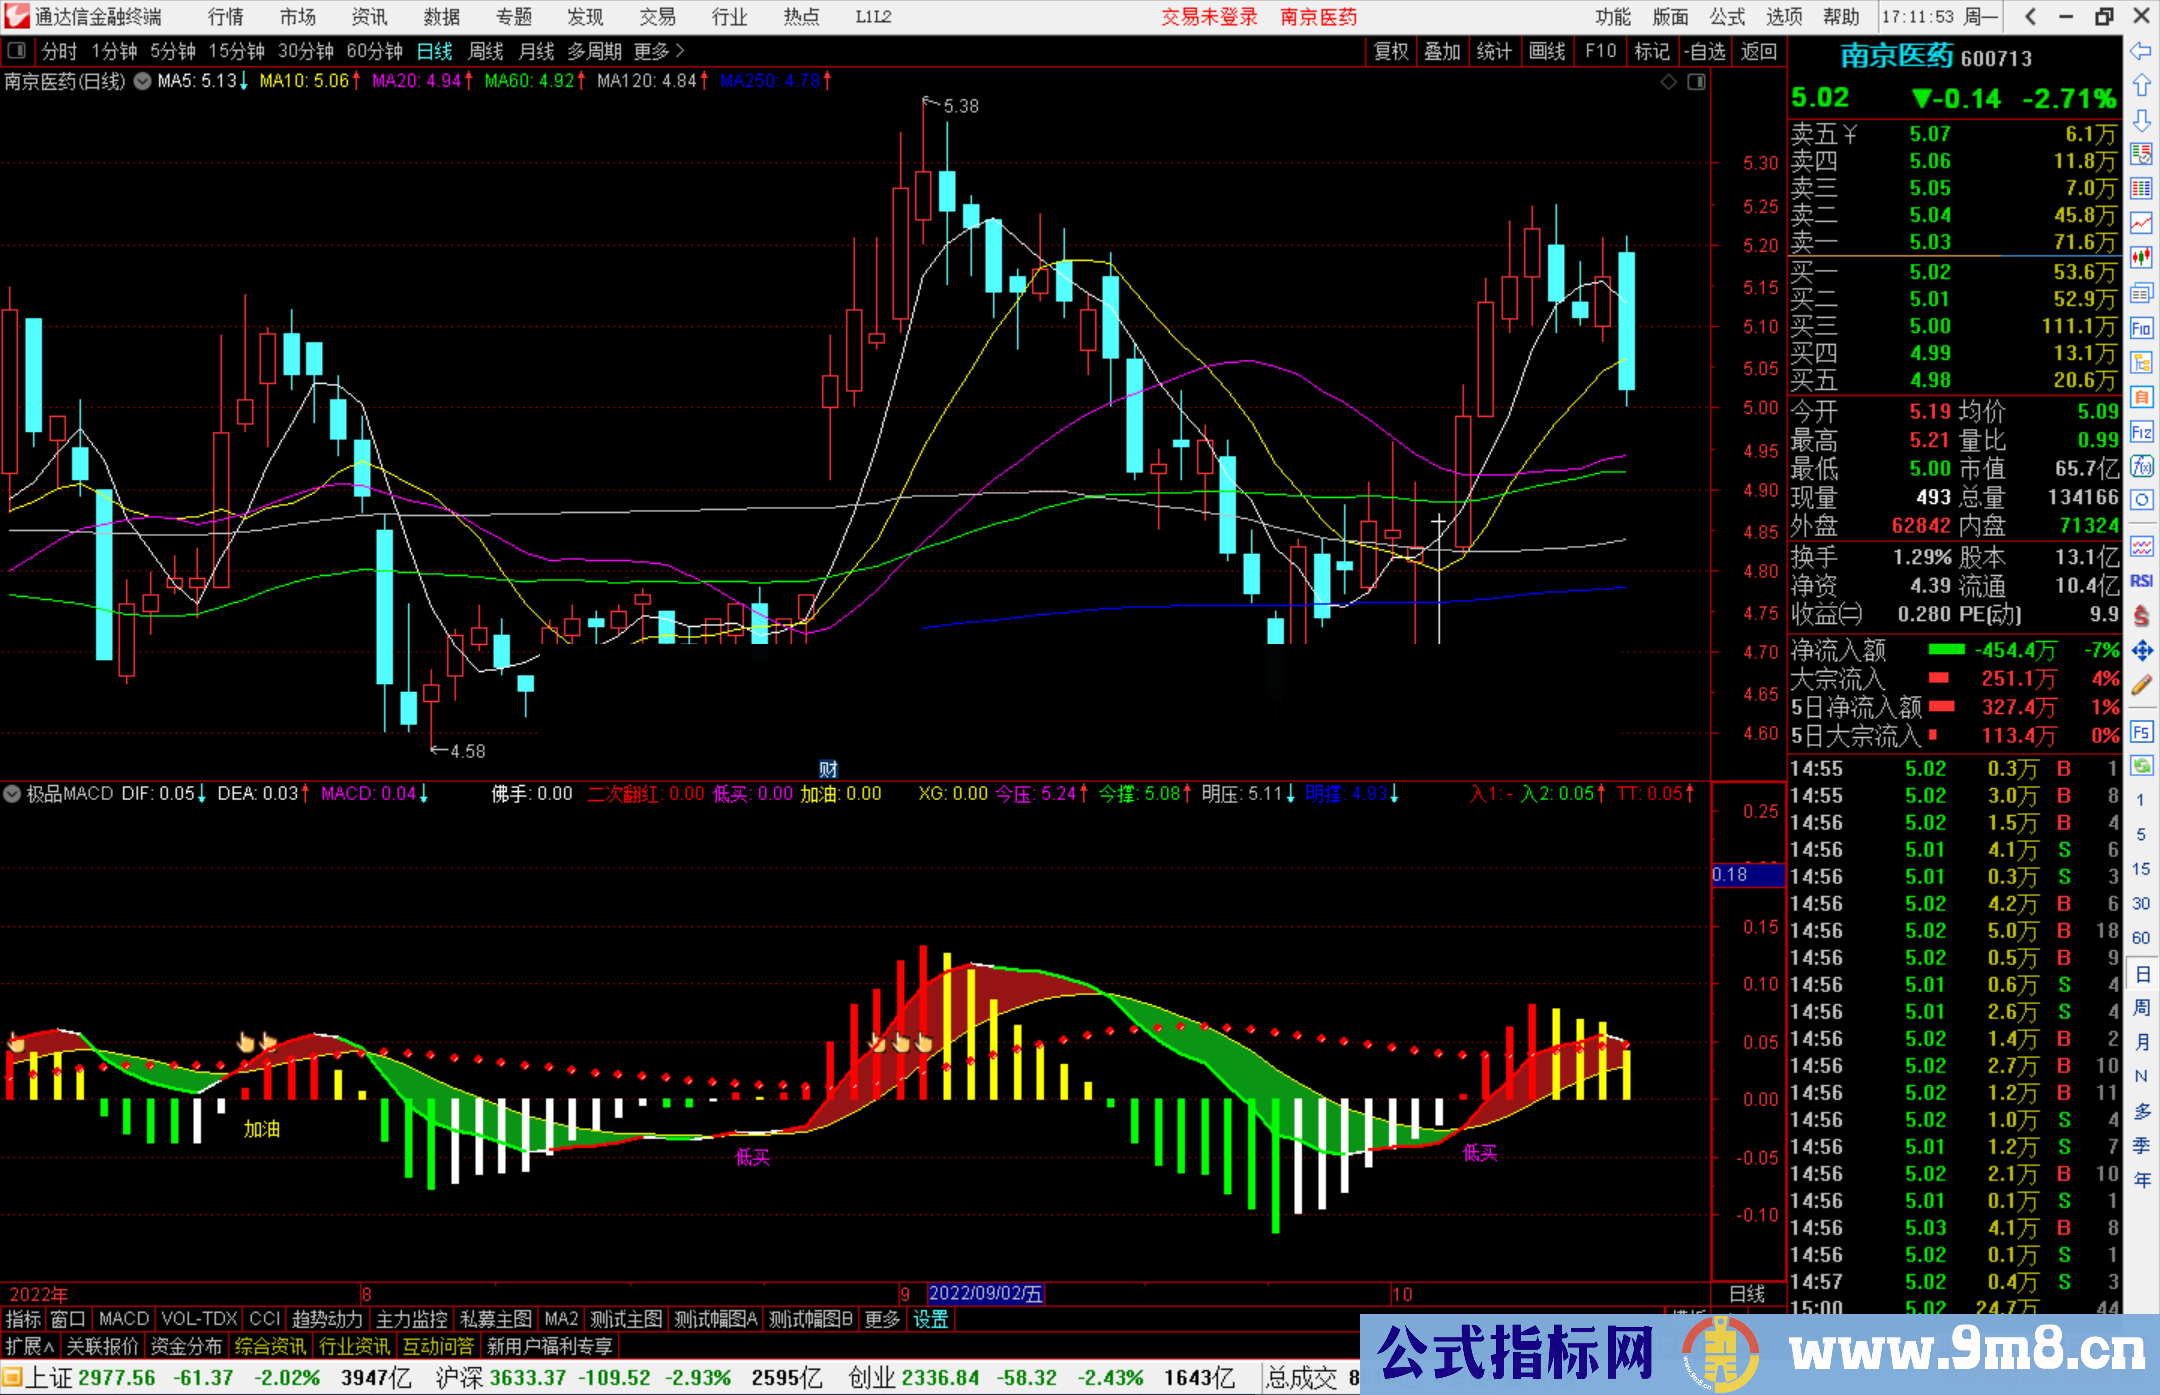2160x1395 pixels.
Task: Toggle the diamond marker icon above chart
Action: click(1668, 82)
